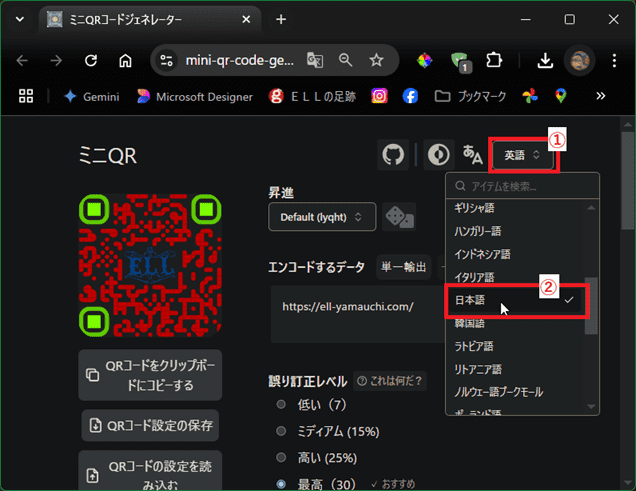The width and height of the screenshot is (636, 491).
Task: Click QRコードをクリップボードにコピーする button
Action: [150, 375]
